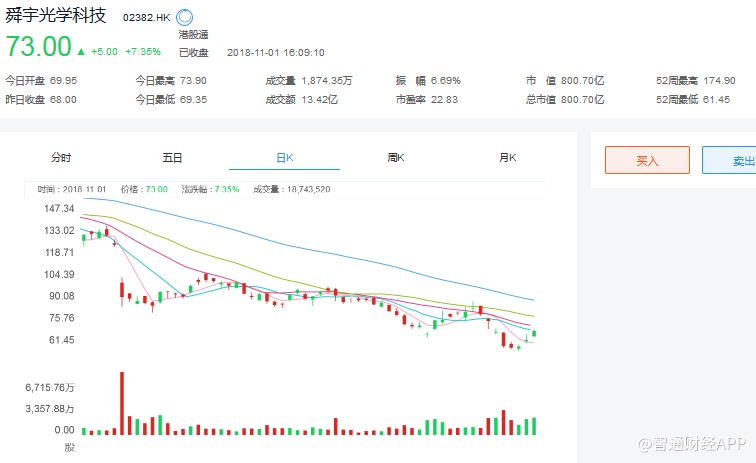756x463 pixels.
Task: Click the 52周最高 value 174.90
Action: coord(719,80)
